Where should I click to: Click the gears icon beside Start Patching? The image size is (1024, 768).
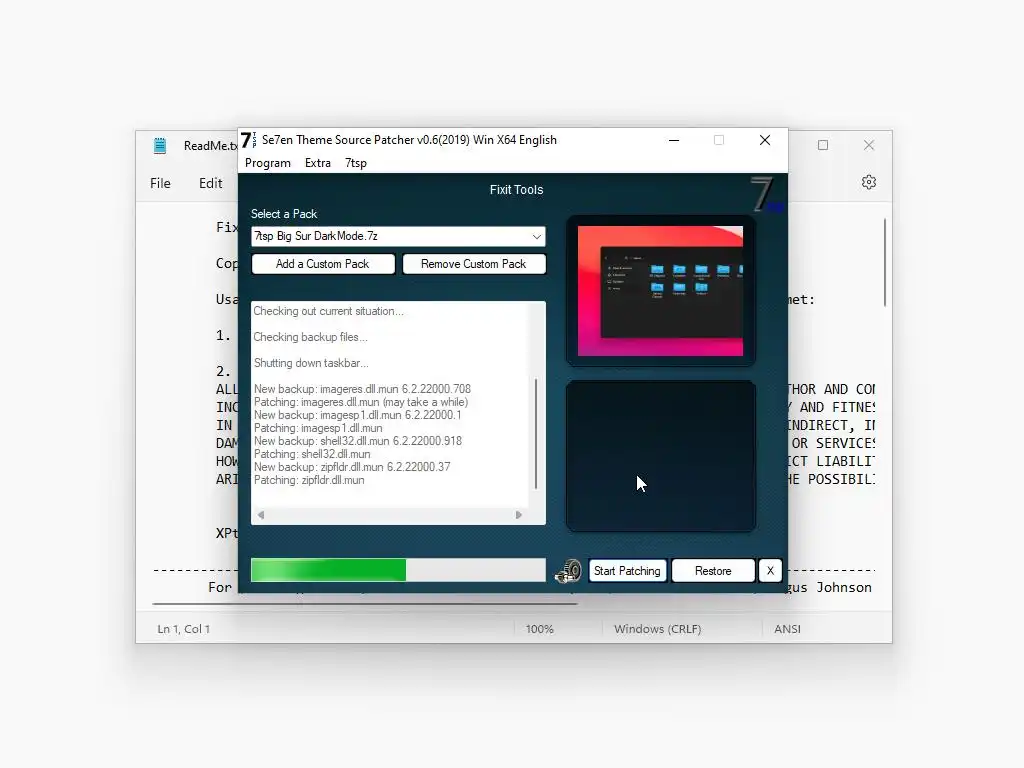569,571
